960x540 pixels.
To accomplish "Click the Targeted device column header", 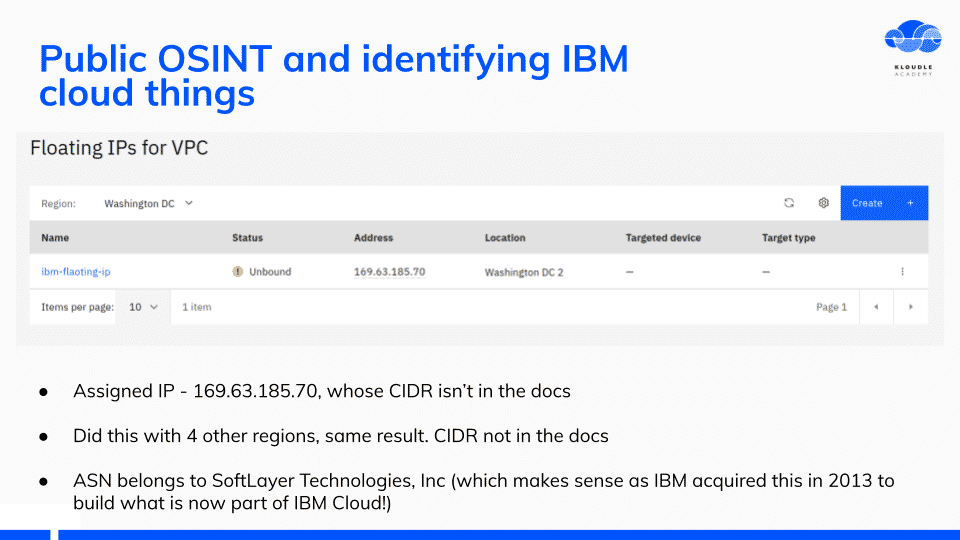I will (663, 238).
